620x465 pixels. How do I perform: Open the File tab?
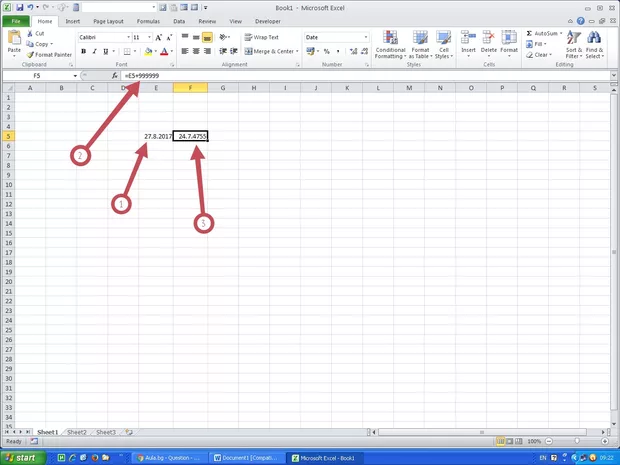[16, 21]
